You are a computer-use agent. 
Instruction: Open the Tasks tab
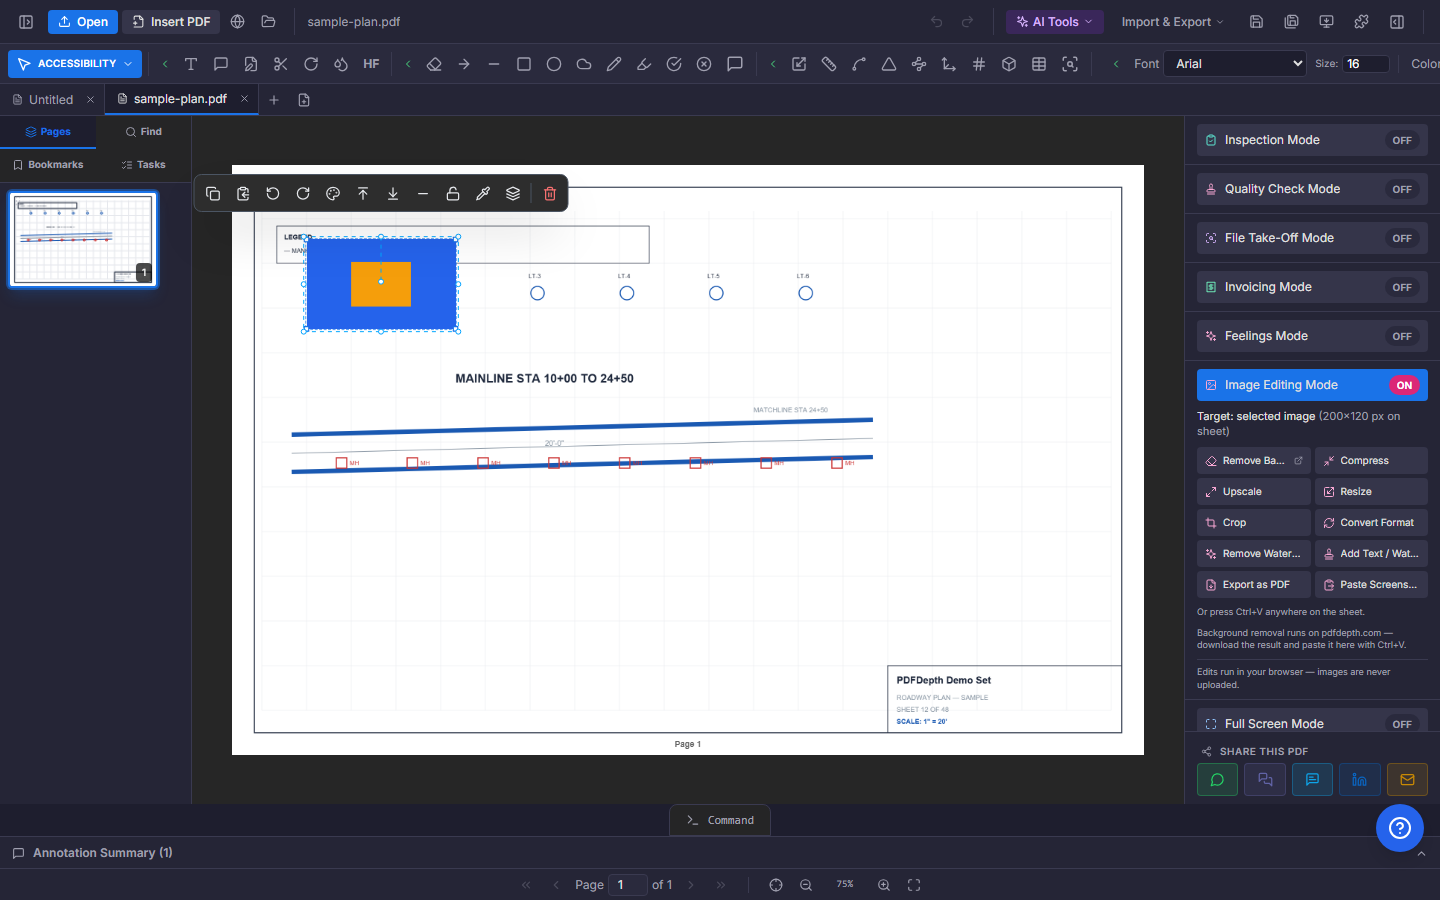(x=143, y=165)
